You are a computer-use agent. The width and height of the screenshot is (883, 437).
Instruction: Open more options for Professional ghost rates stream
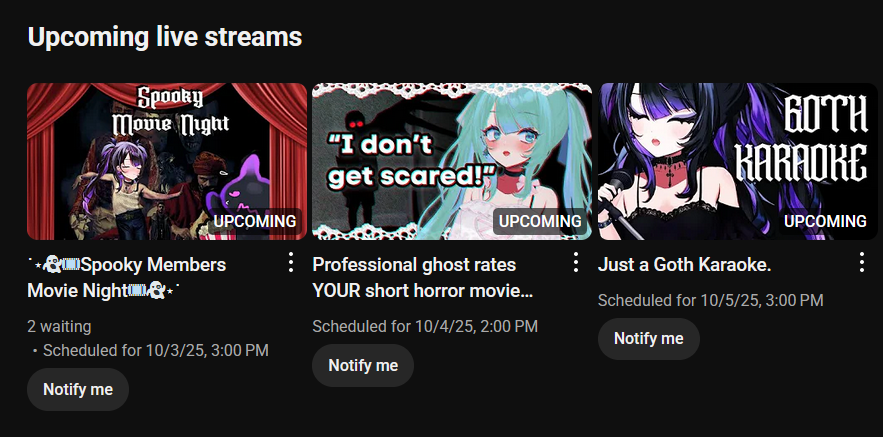(x=576, y=262)
